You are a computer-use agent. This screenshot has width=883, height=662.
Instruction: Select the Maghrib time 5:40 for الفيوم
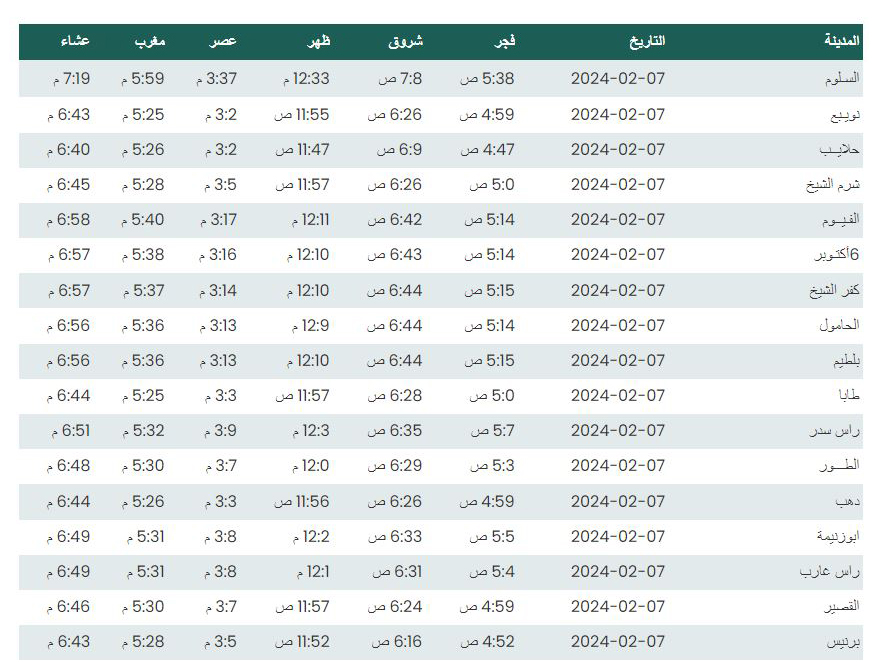143,220
